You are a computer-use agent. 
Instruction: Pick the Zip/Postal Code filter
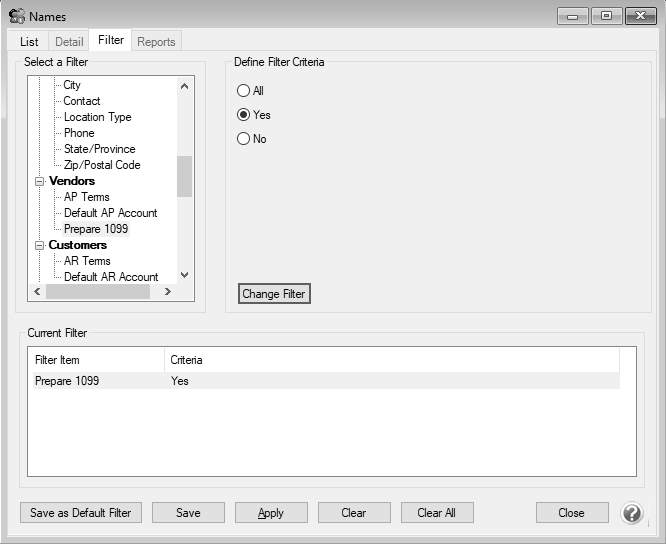click(102, 165)
